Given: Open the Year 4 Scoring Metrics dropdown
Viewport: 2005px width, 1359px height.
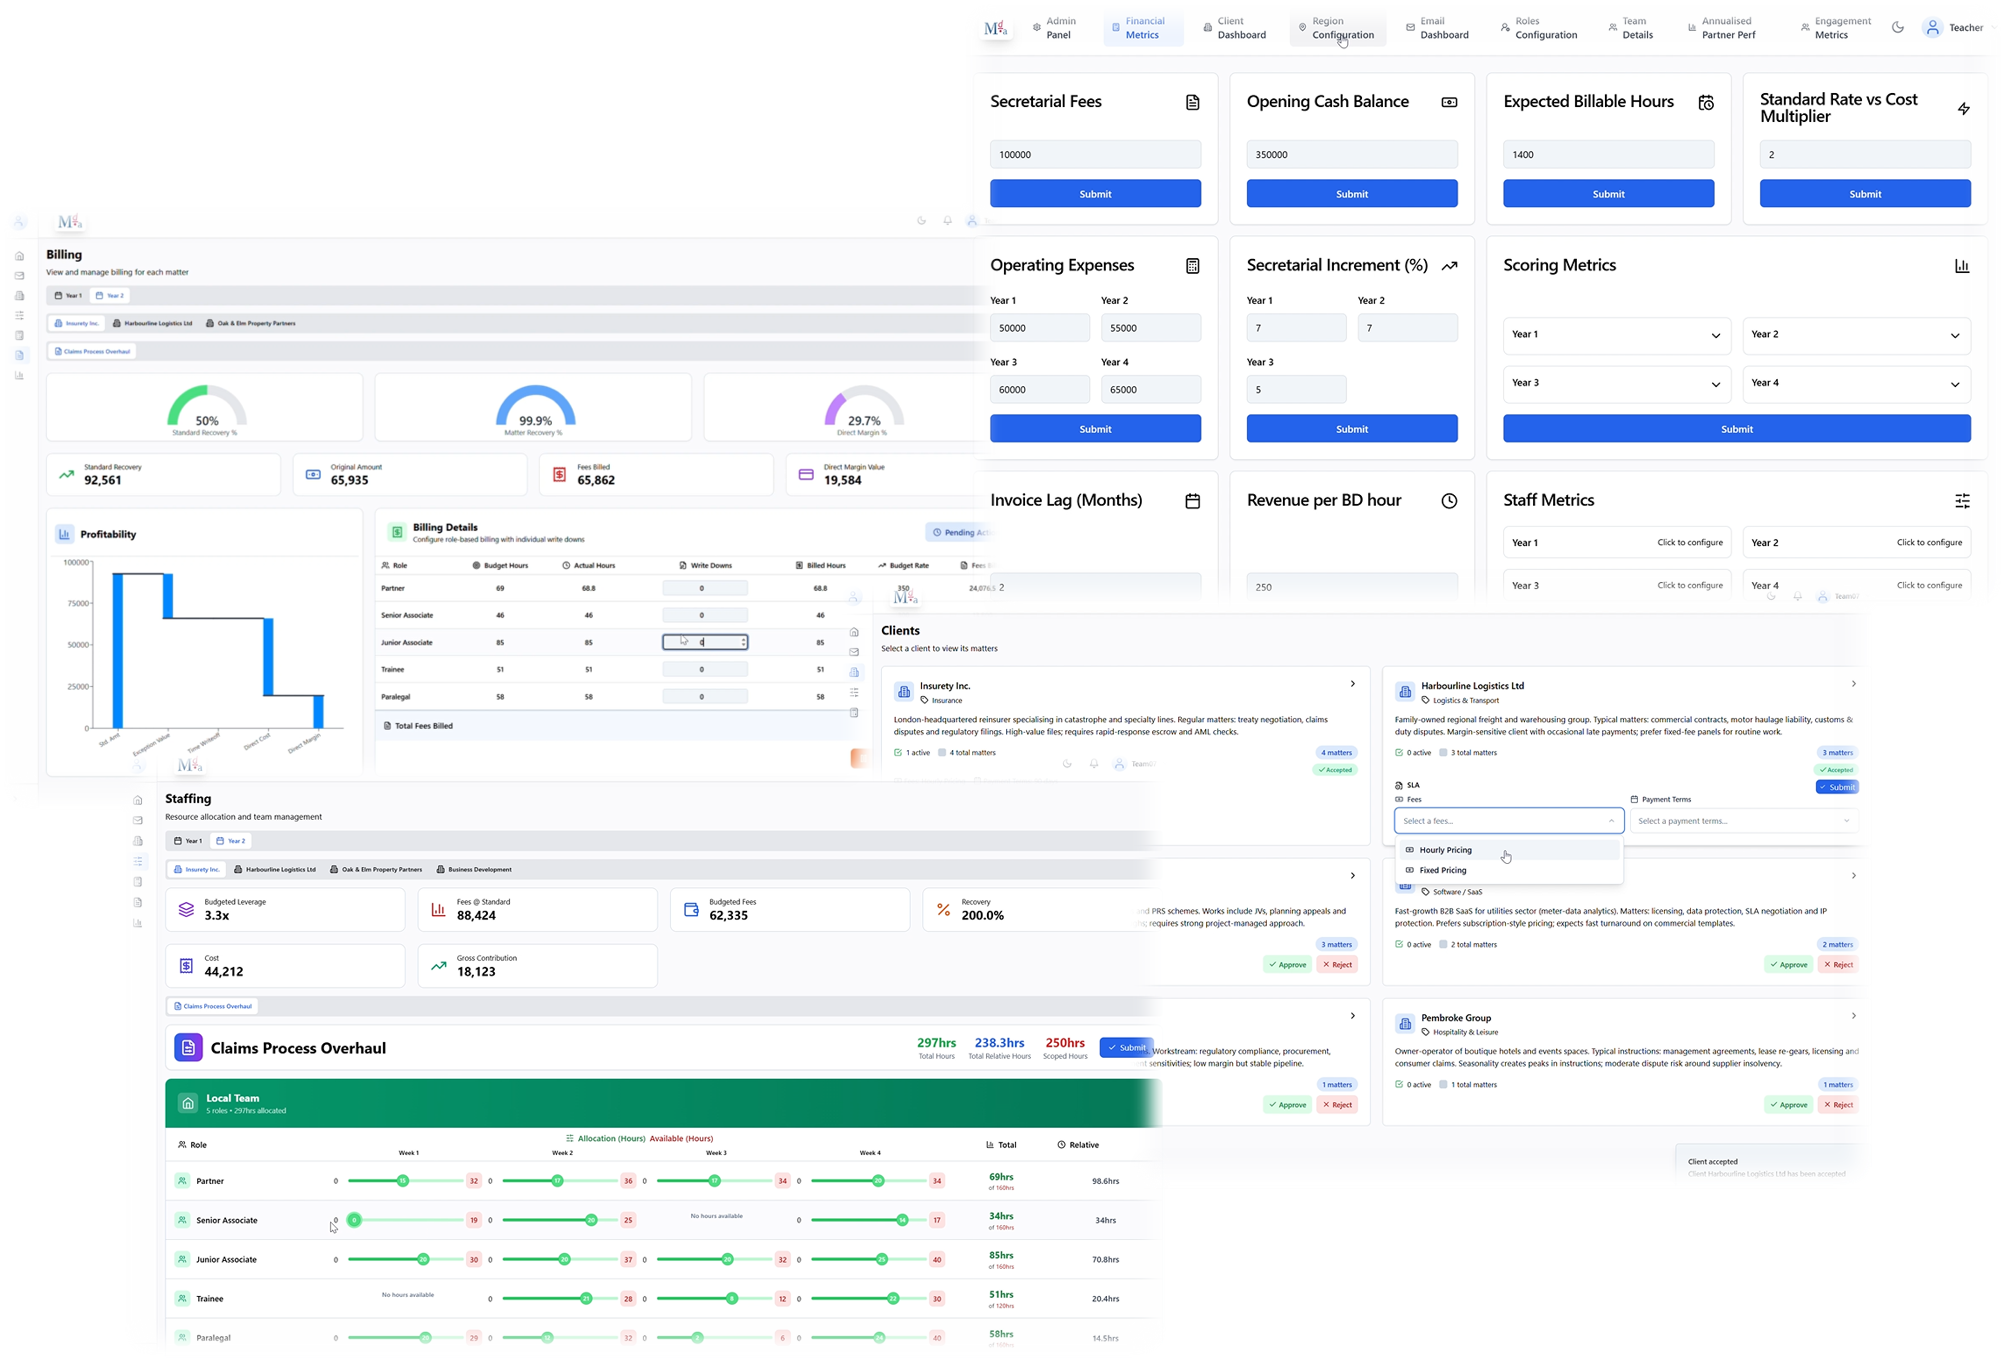Looking at the screenshot, I should coord(1856,384).
